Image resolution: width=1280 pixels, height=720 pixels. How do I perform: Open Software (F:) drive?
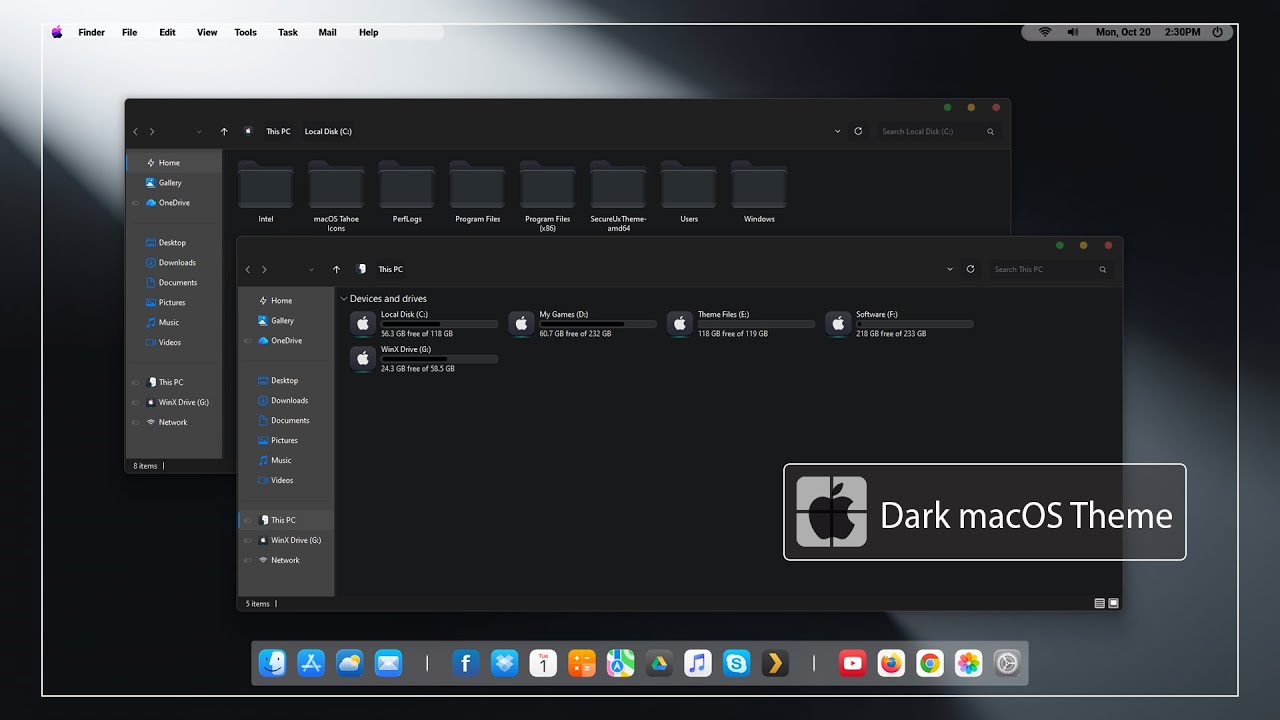899,324
